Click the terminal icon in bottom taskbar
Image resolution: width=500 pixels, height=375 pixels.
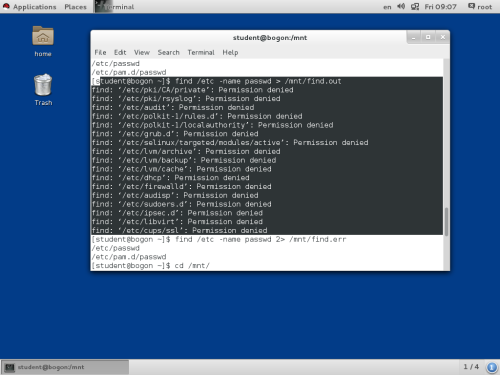tap(10, 367)
